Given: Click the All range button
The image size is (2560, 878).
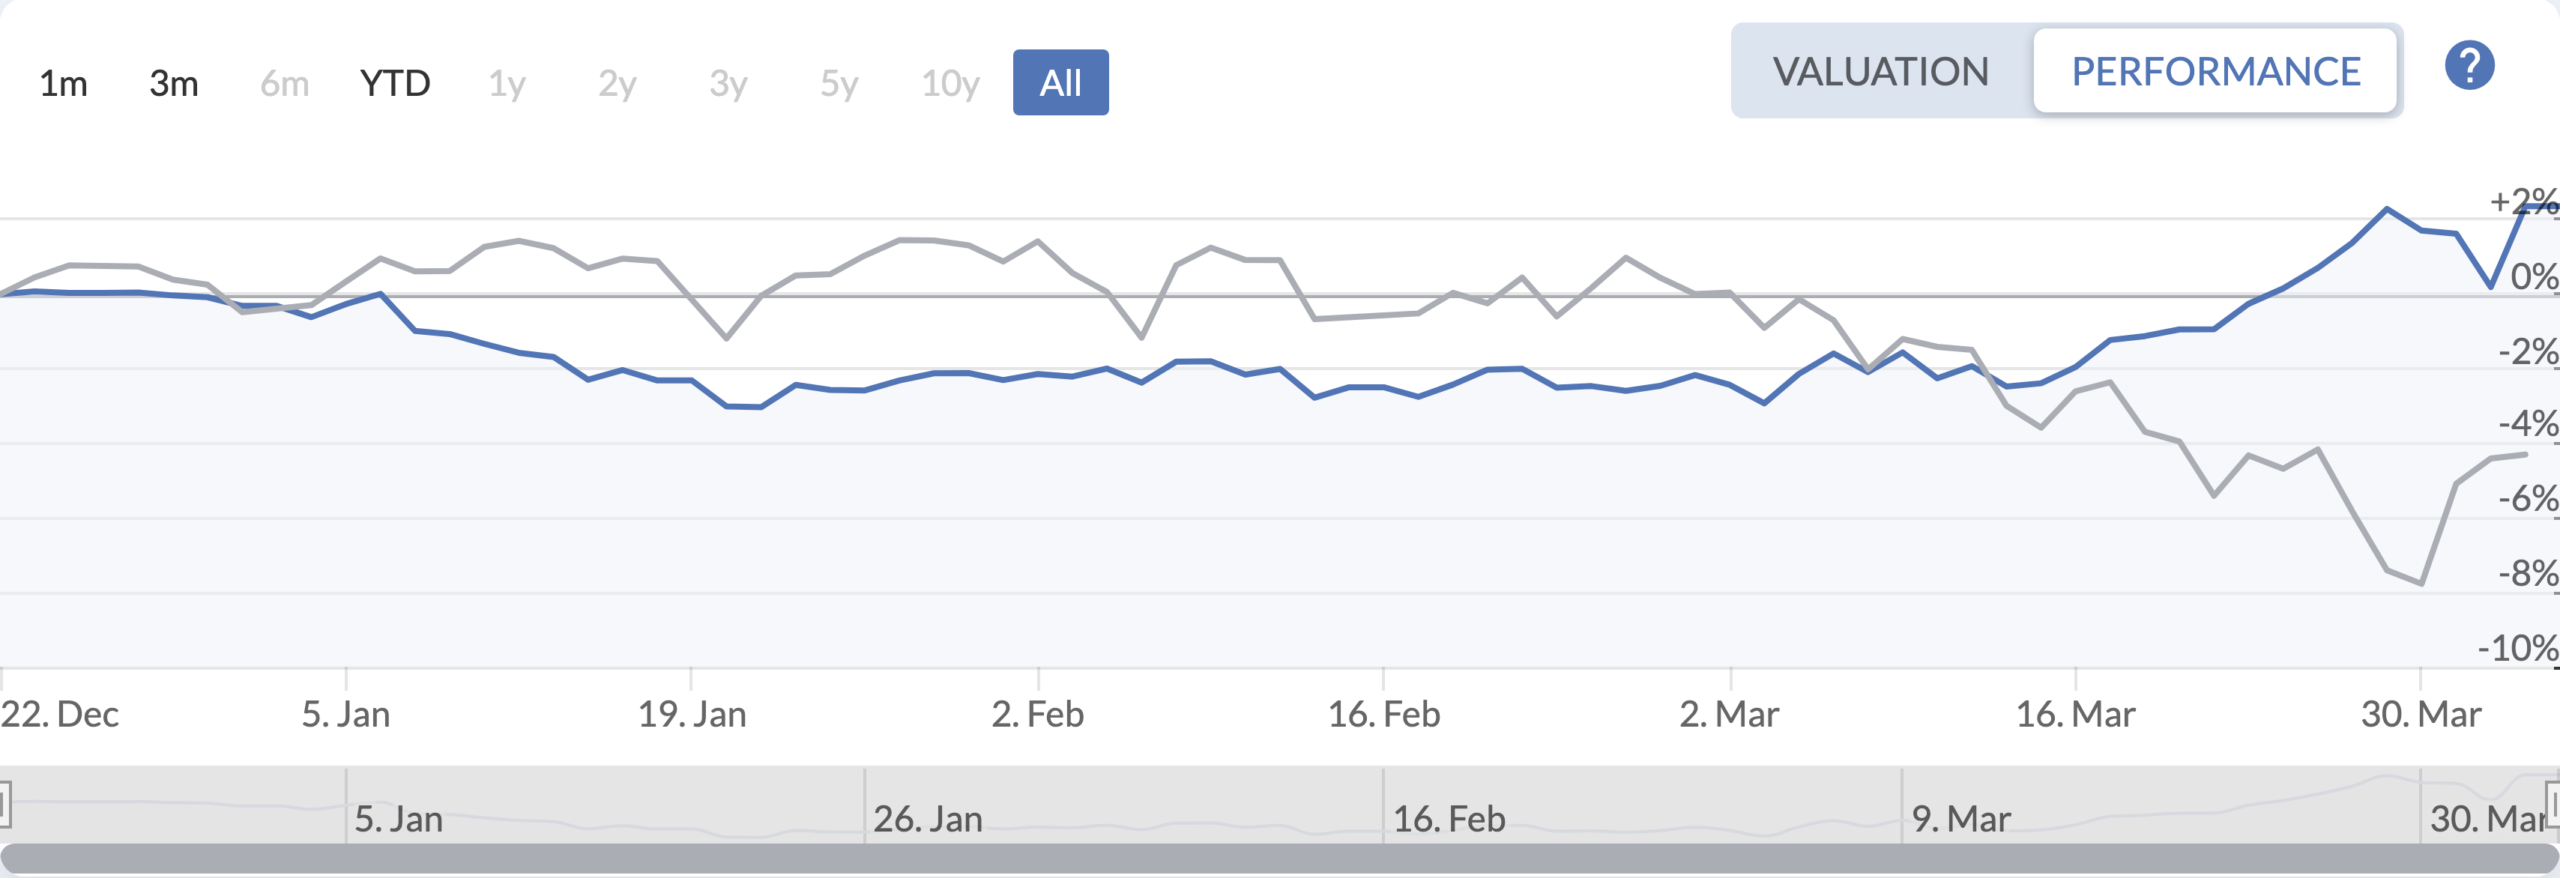Looking at the screenshot, I should tap(1060, 83).
